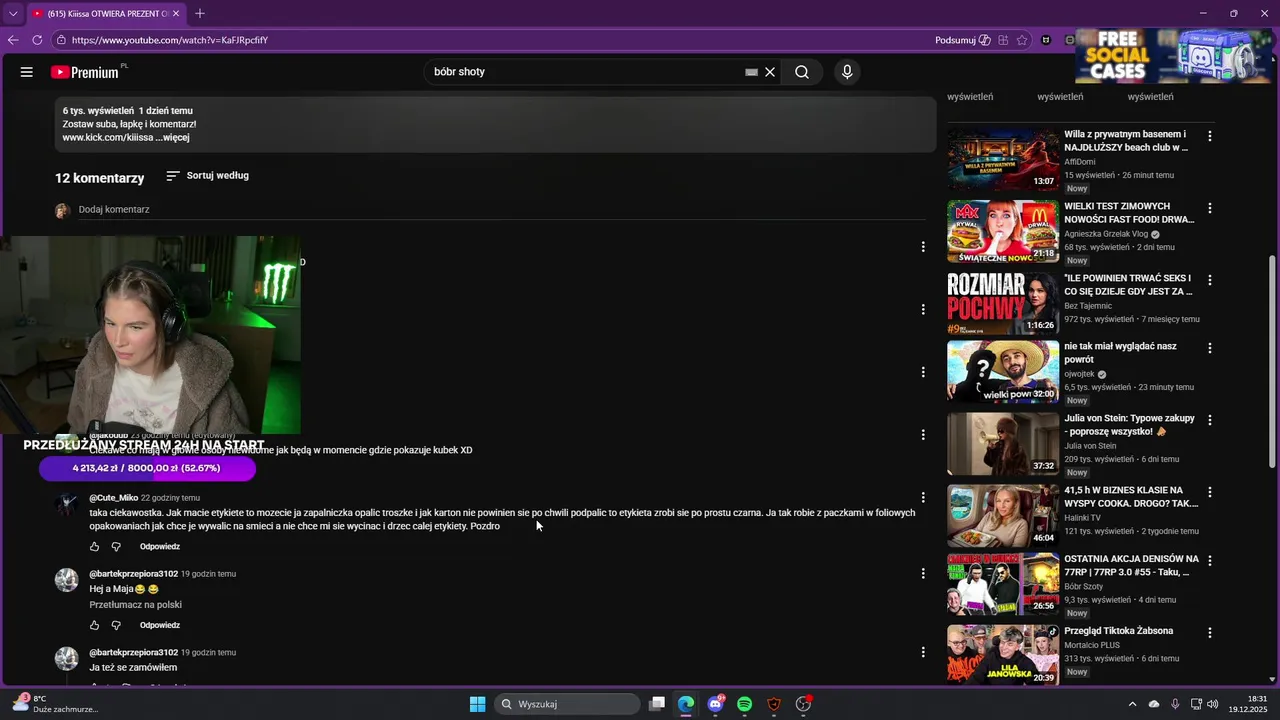This screenshot has width=1280, height=720.
Task: Open the 8°C weather widget
Action: pyautogui.click(x=55, y=704)
